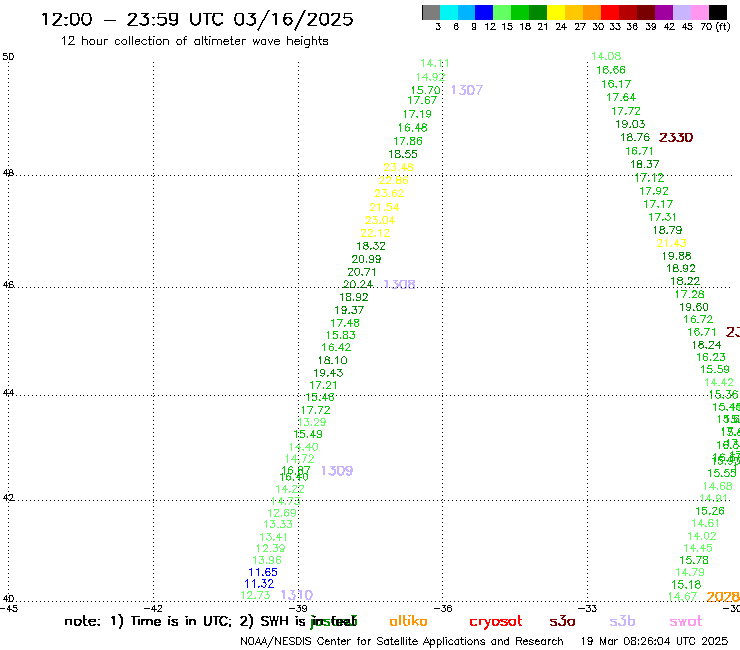This screenshot has height=650, width=740.
Task: Click the yellow wave height 21.54
Action: point(384,207)
